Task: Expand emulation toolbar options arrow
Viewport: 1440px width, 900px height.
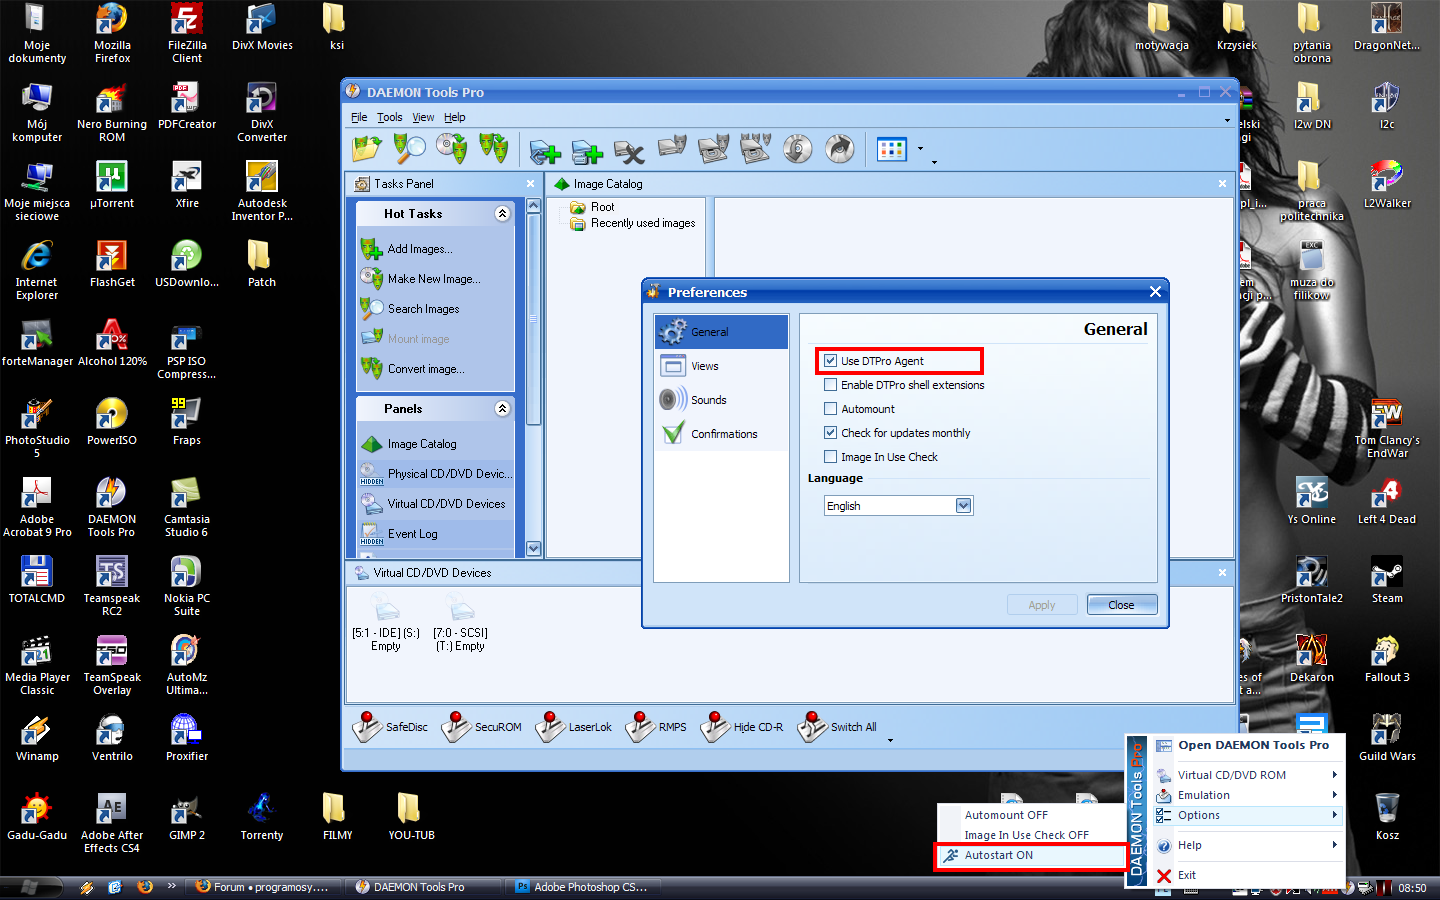Action: [890, 741]
